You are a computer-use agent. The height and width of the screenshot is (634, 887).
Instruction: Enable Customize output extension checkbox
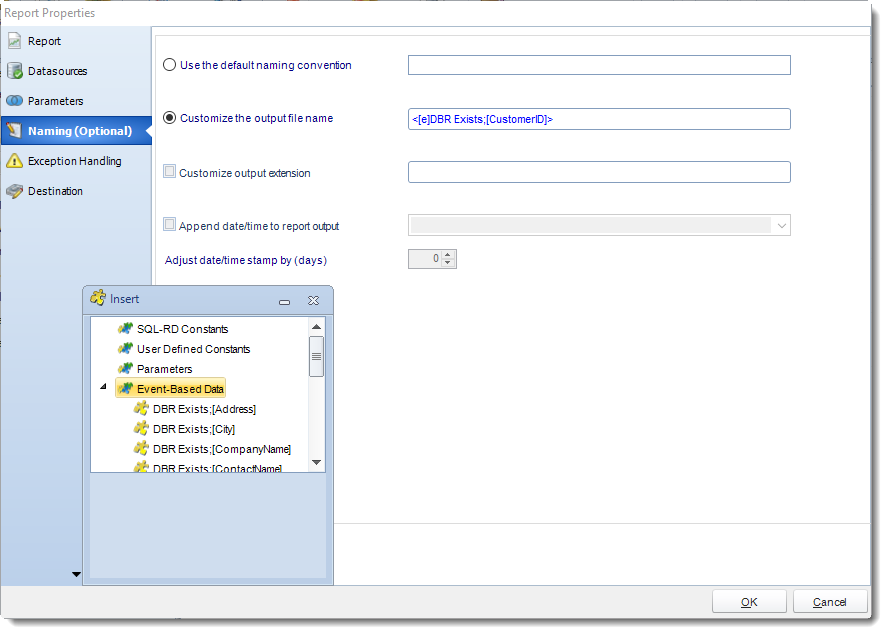click(169, 171)
